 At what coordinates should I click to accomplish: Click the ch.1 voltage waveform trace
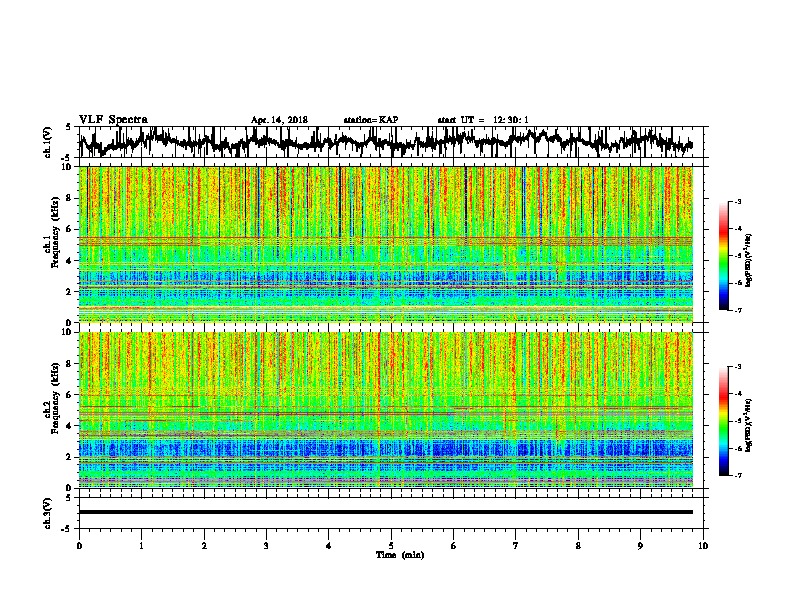tap(386, 142)
